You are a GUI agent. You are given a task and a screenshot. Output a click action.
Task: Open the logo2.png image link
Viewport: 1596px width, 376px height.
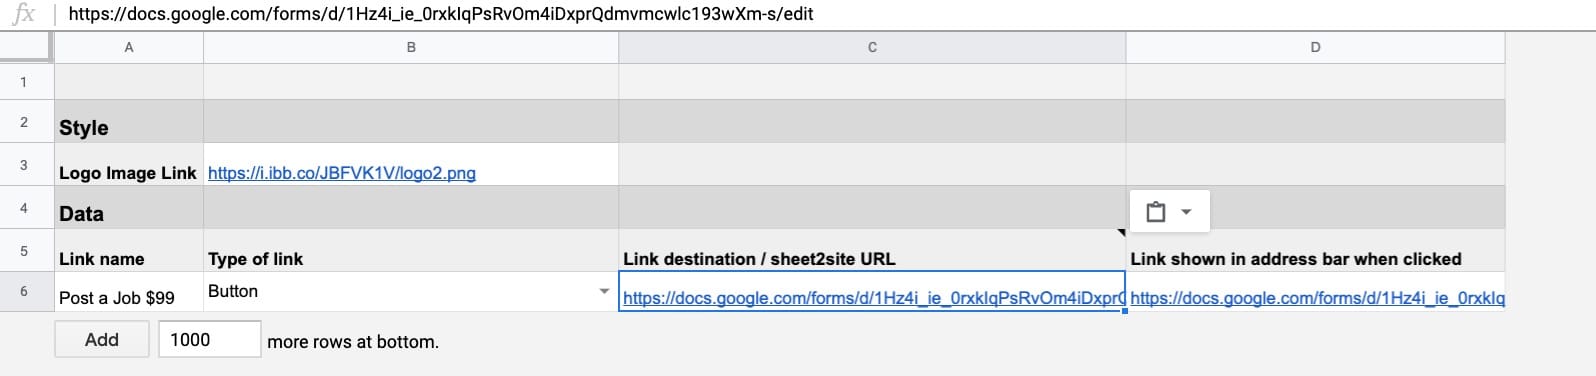pyautogui.click(x=342, y=173)
